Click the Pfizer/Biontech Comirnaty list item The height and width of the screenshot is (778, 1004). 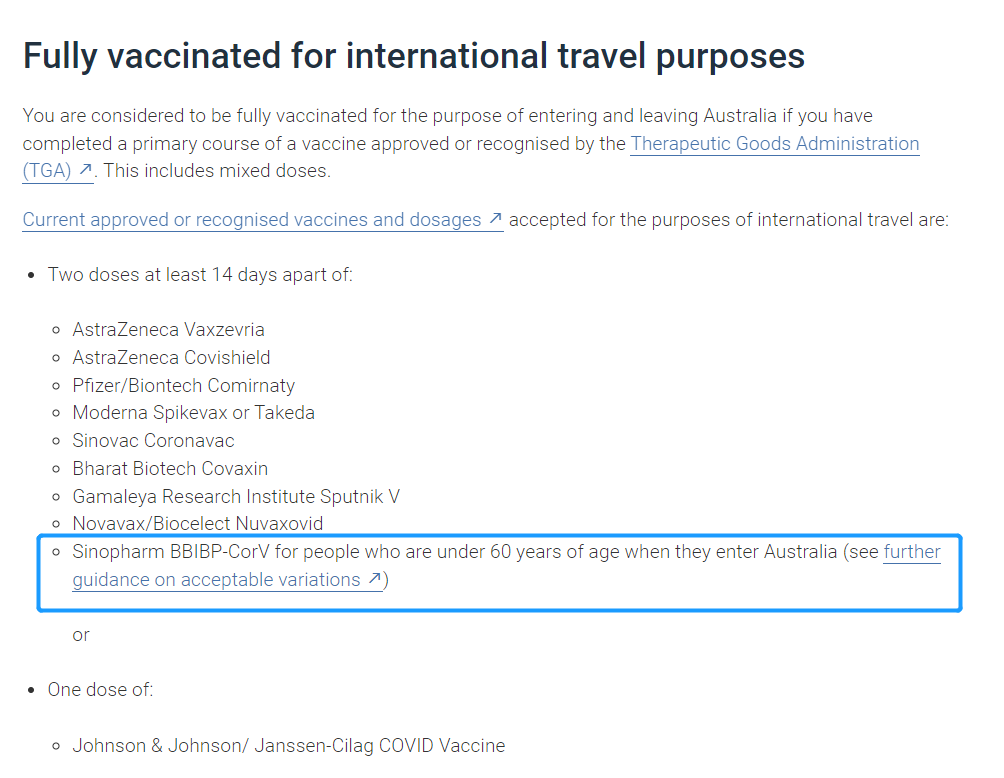click(x=184, y=385)
